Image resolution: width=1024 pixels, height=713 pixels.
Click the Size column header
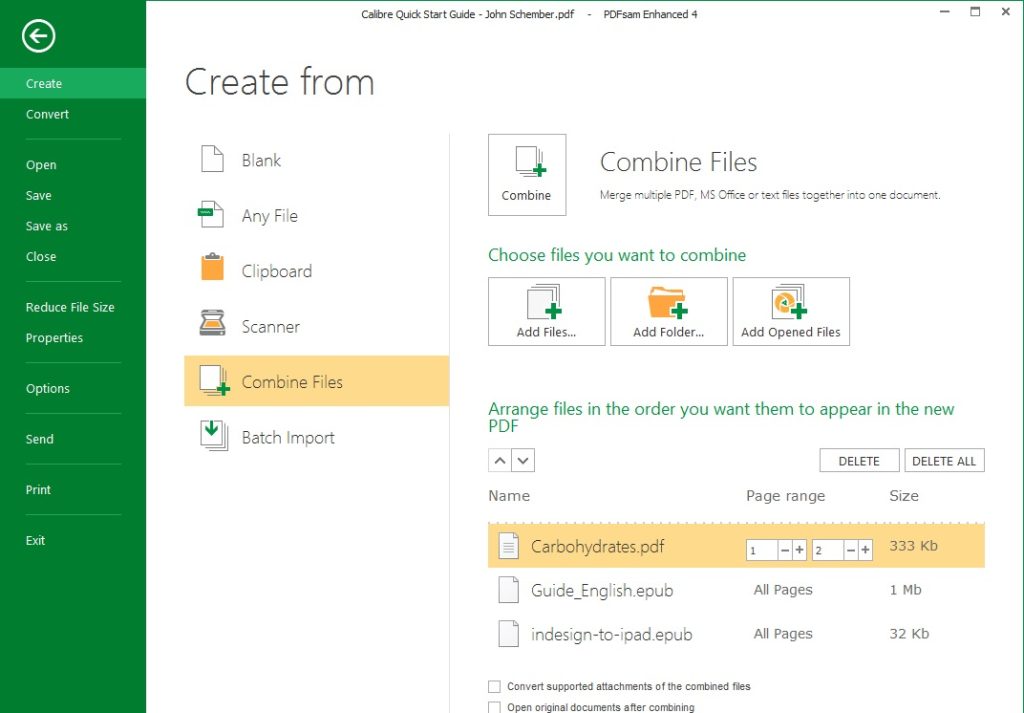coord(904,496)
